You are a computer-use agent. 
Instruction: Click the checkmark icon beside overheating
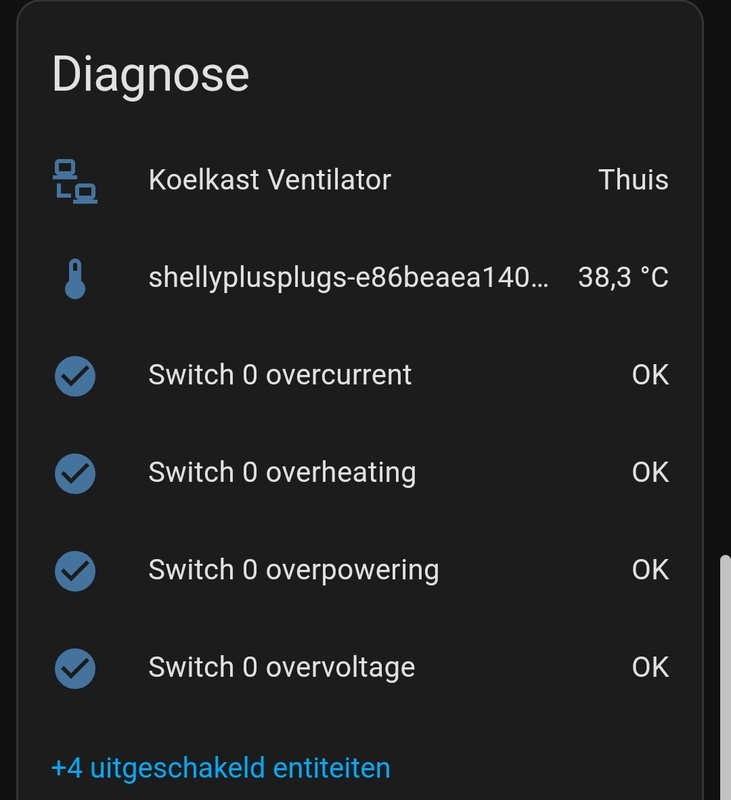tap(74, 472)
